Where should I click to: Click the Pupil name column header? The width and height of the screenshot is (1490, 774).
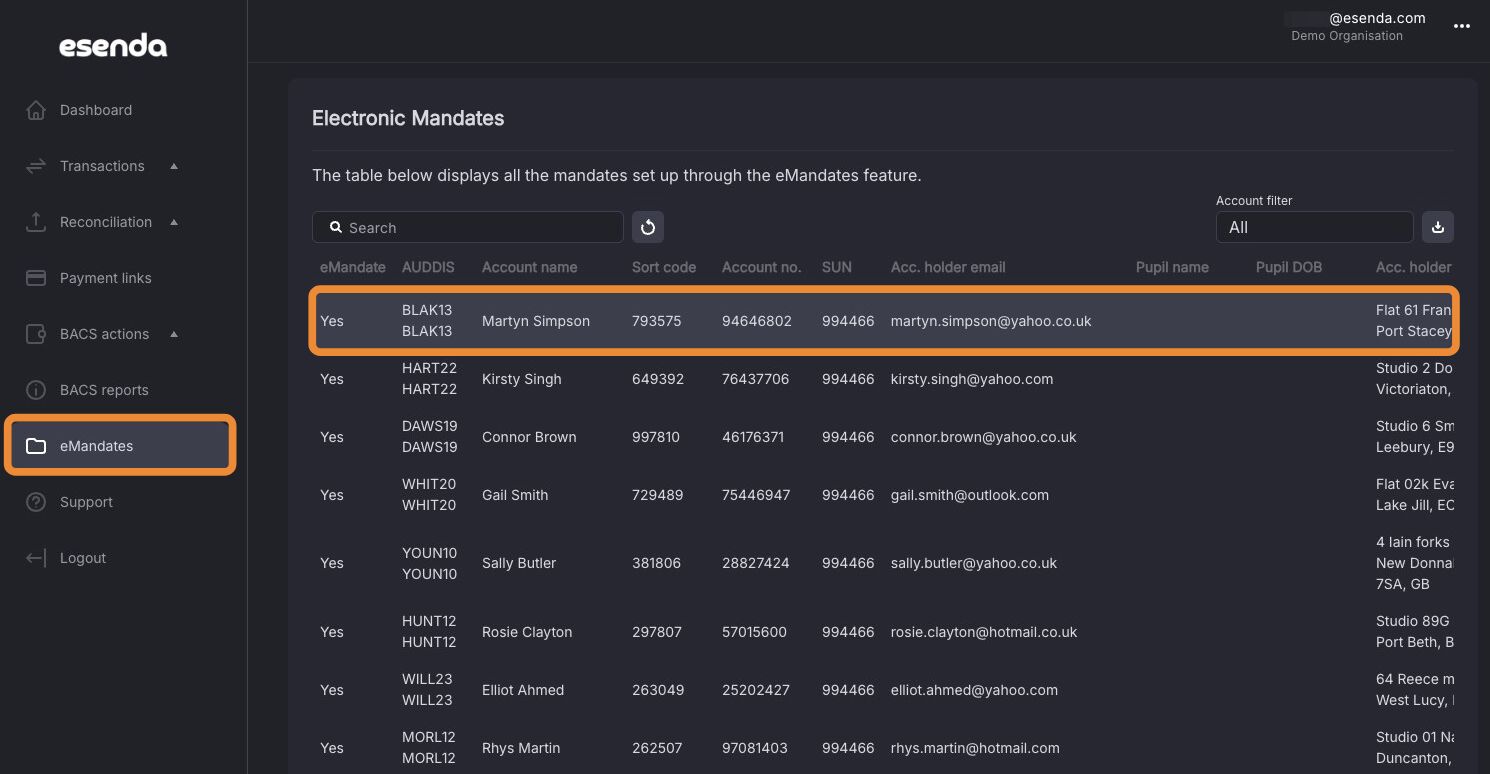[1172, 267]
